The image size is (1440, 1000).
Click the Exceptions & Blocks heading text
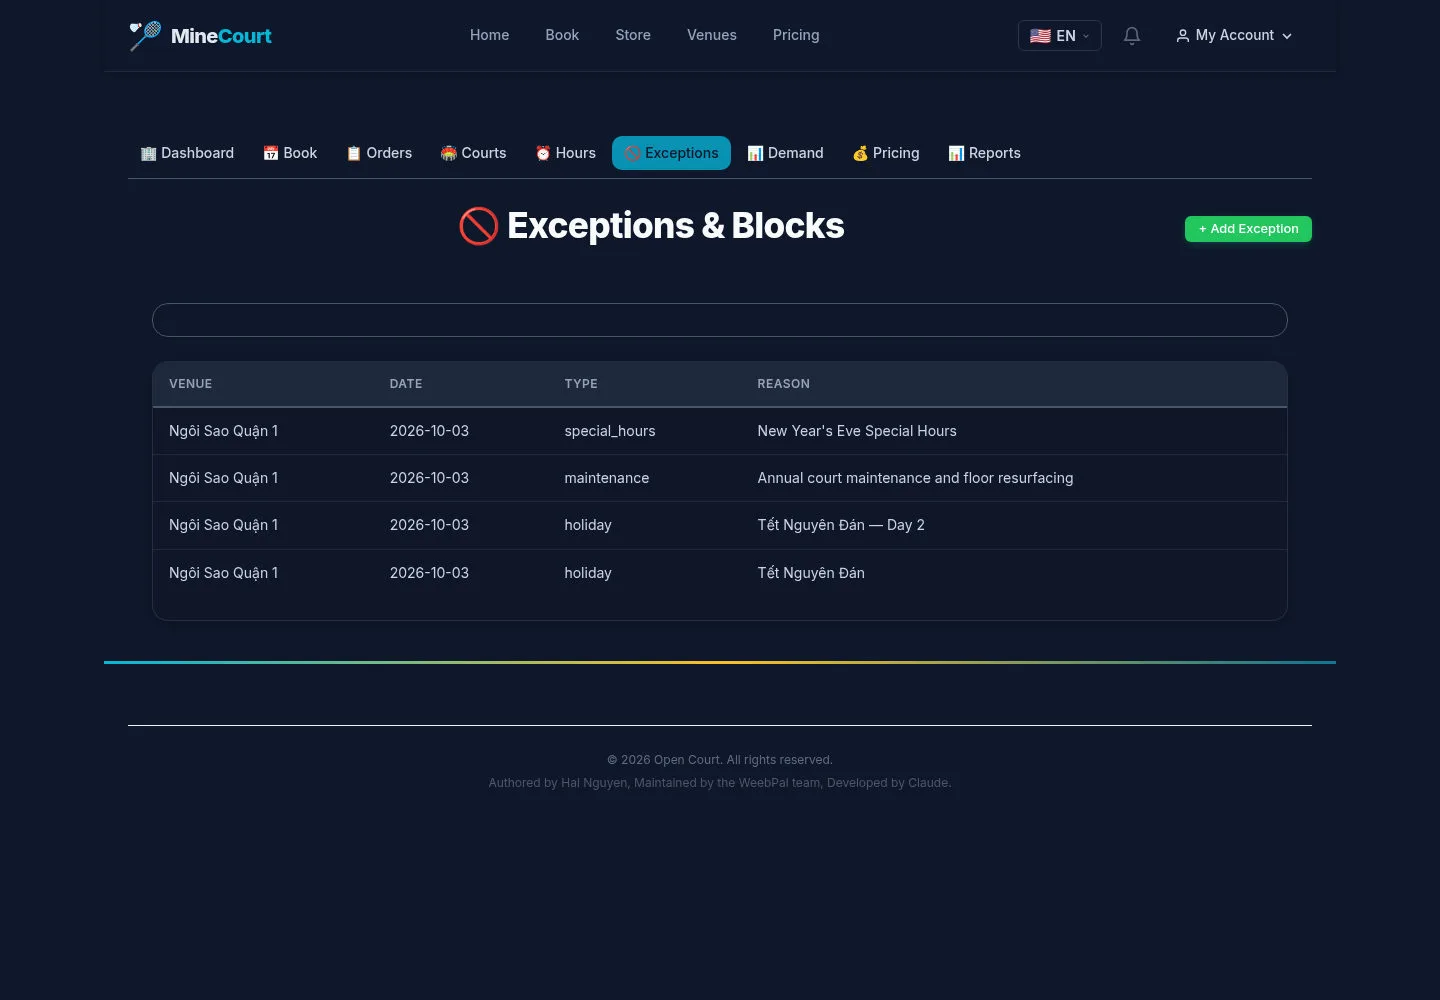point(676,226)
